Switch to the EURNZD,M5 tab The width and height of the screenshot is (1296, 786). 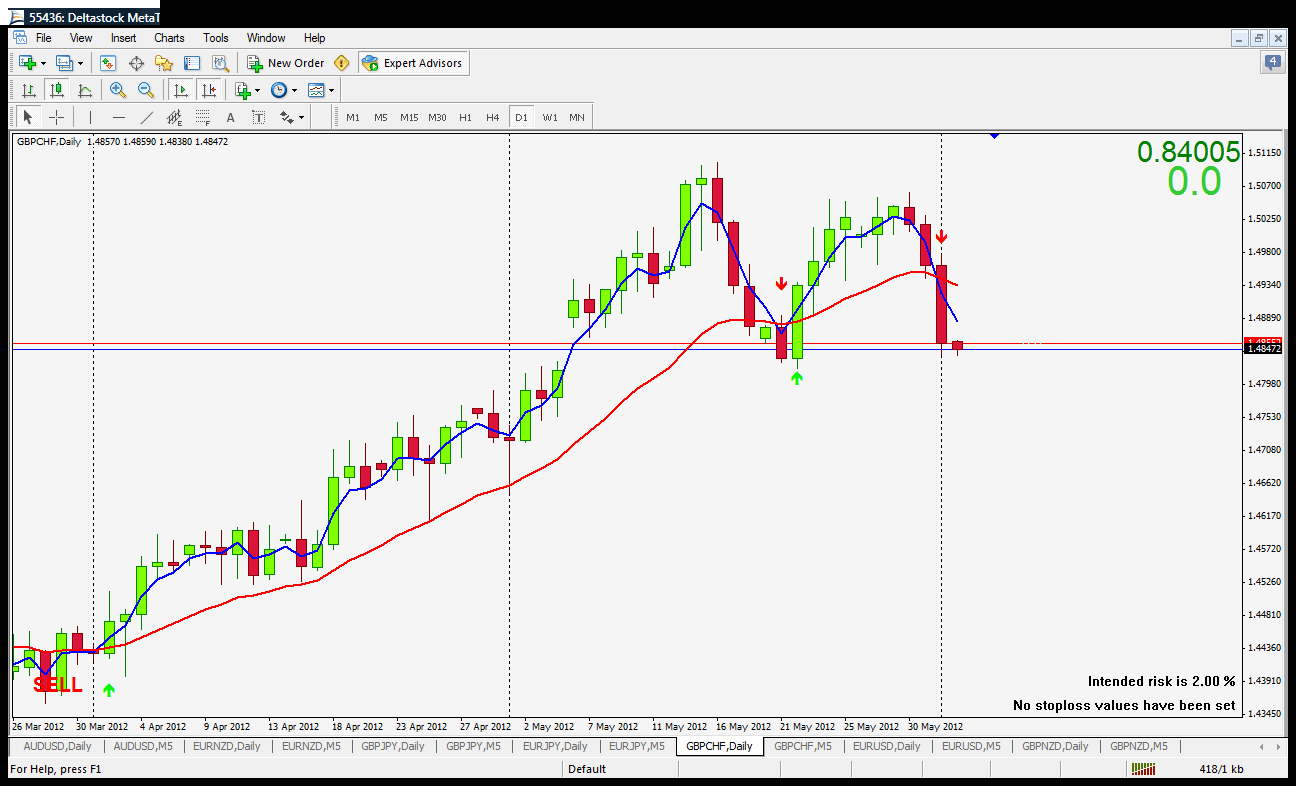311,746
